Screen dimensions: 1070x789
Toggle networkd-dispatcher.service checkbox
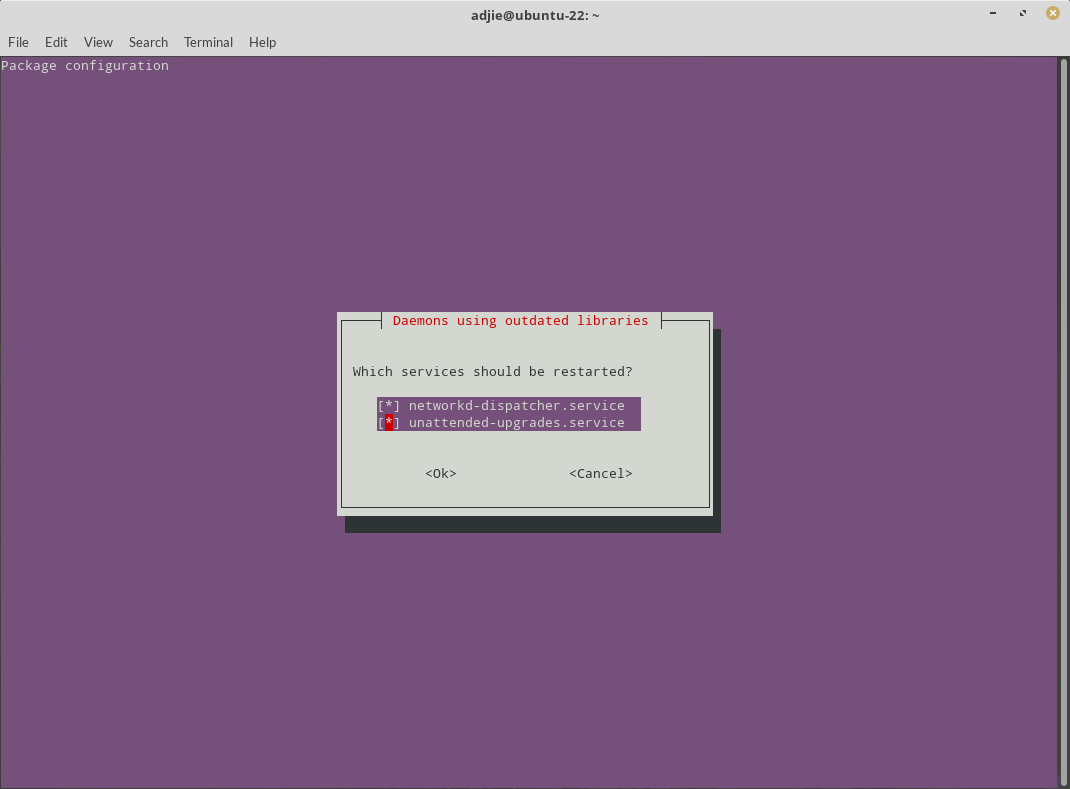pos(389,405)
